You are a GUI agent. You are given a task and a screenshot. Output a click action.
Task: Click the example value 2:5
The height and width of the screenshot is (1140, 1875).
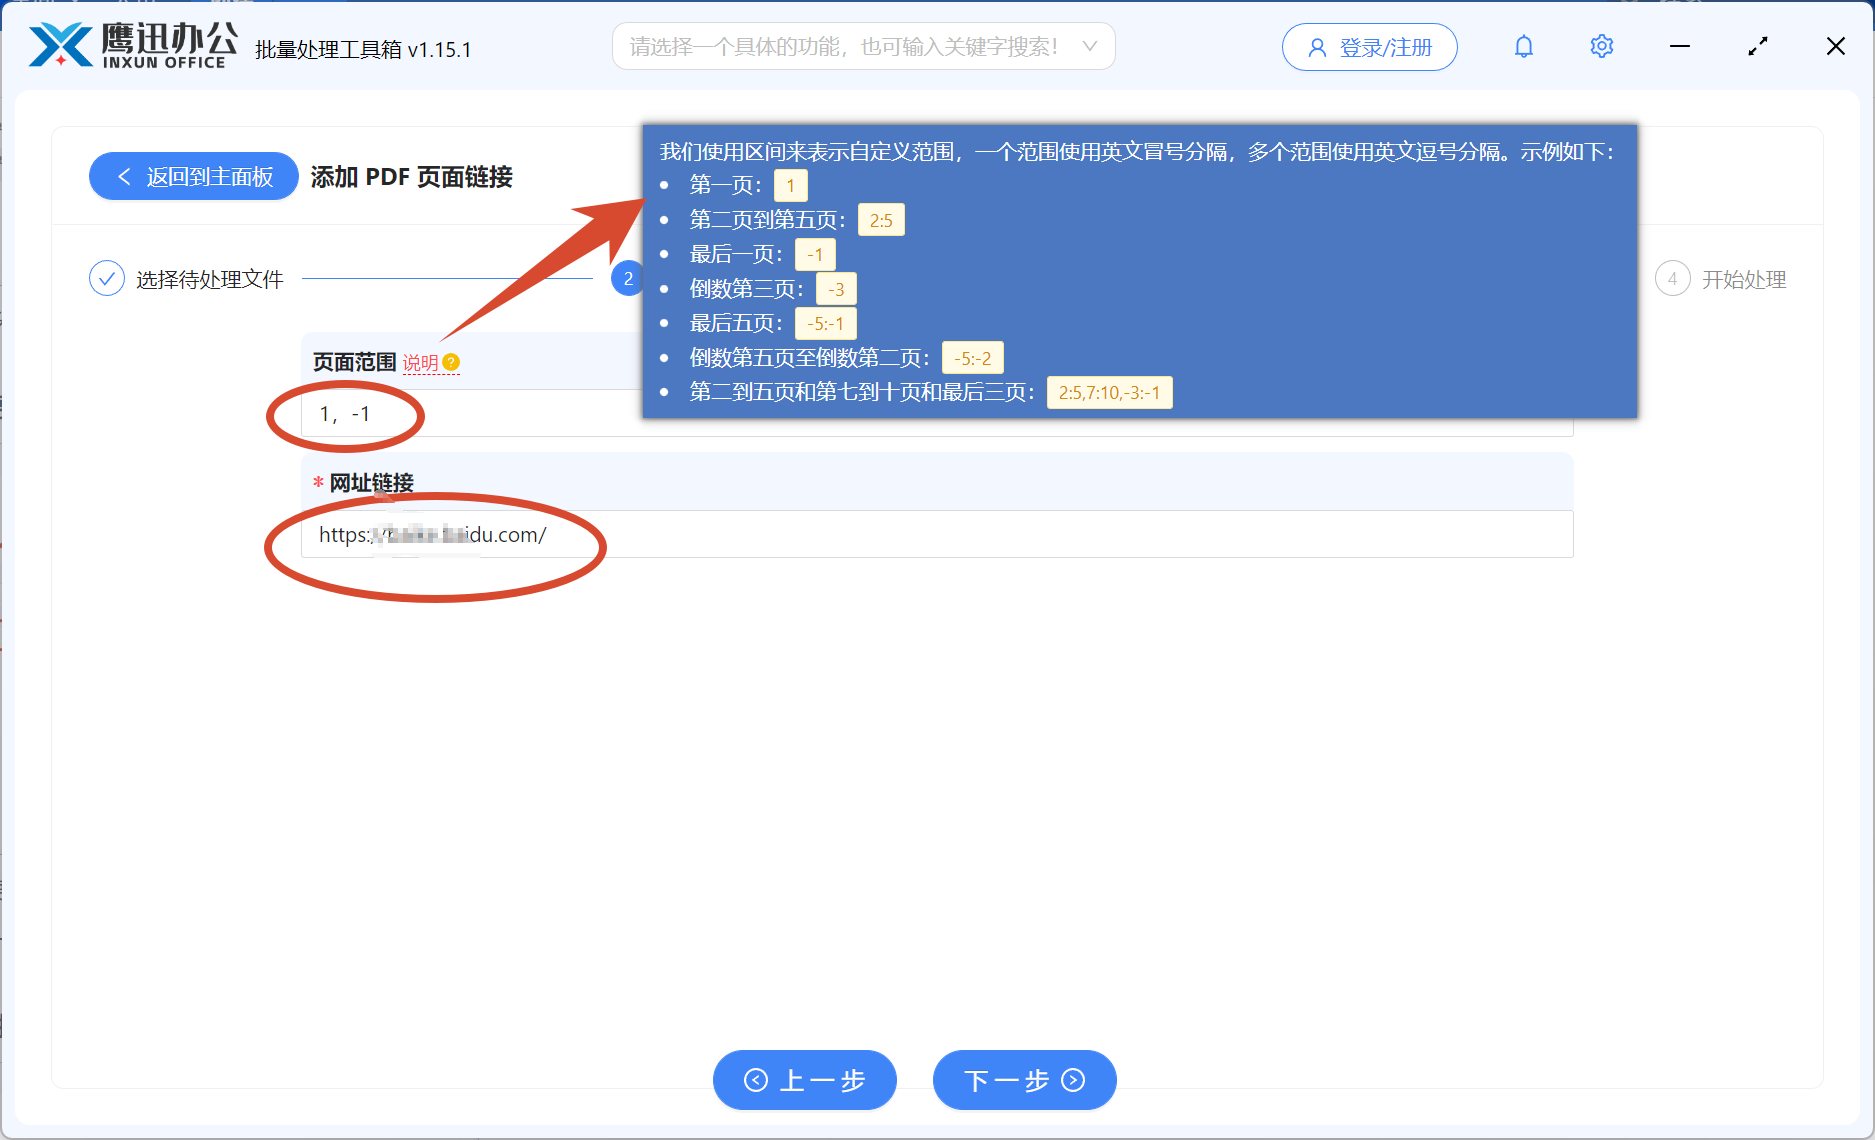[x=881, y=220]
